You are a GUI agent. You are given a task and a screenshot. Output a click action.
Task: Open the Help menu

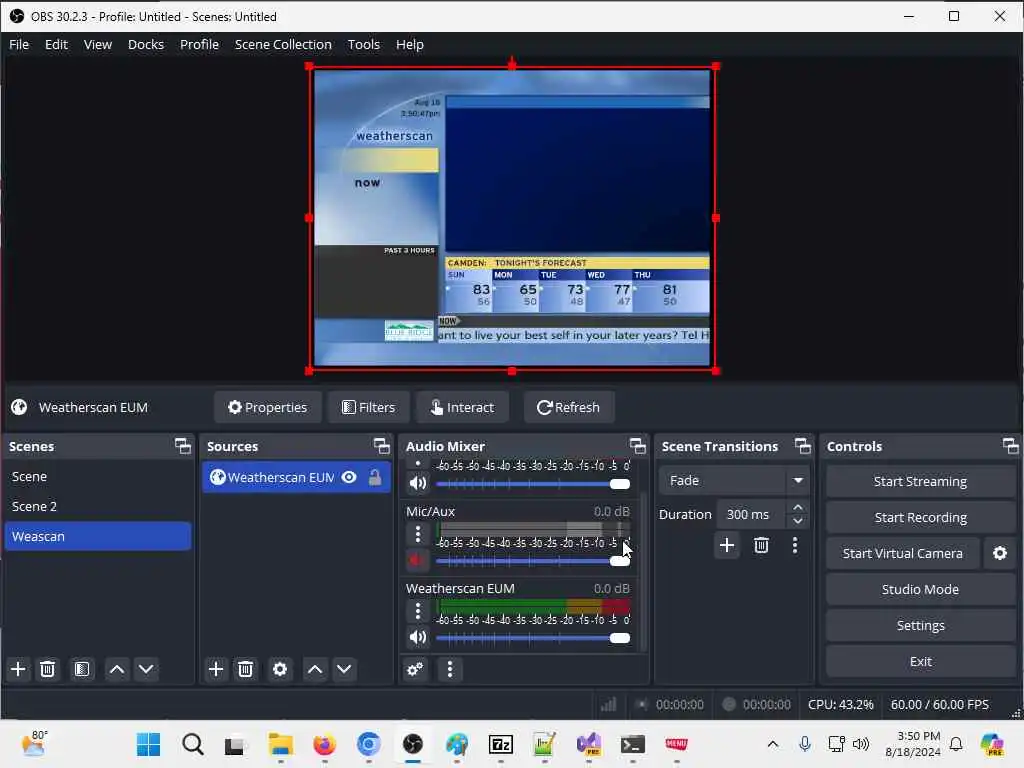(x=409, y=44)
